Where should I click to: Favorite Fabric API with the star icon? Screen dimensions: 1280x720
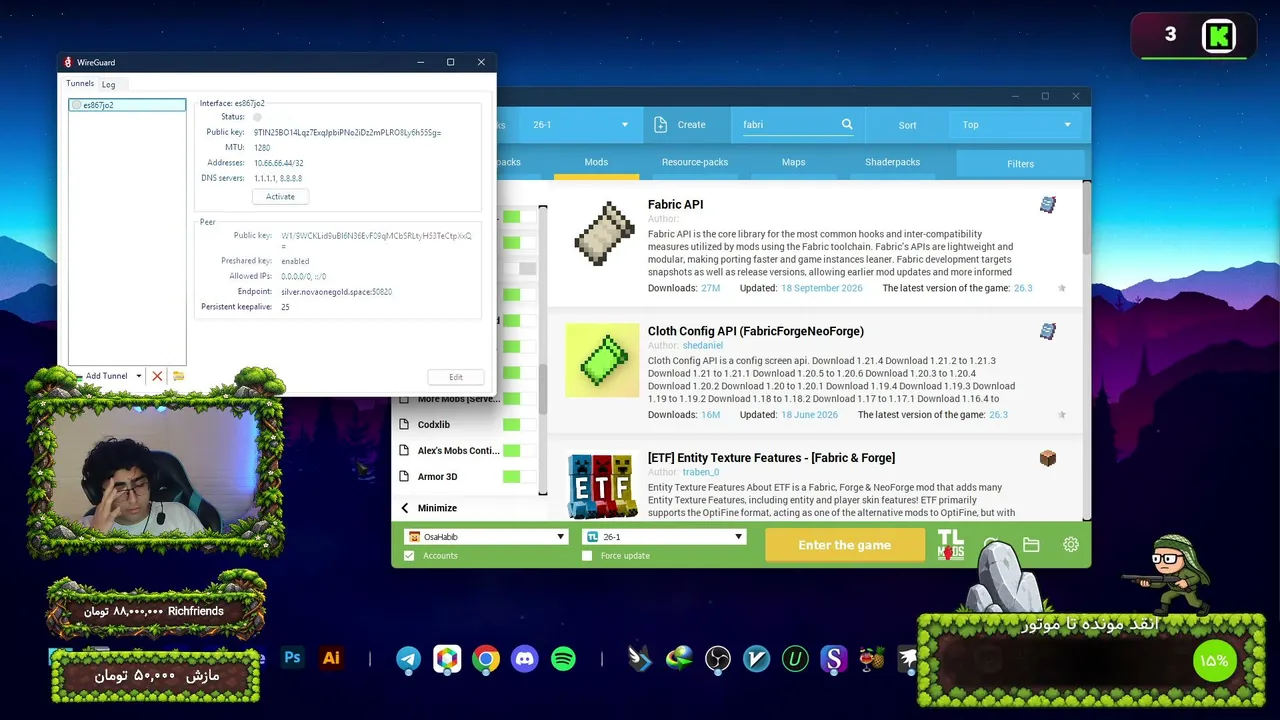click(1061, 288)
